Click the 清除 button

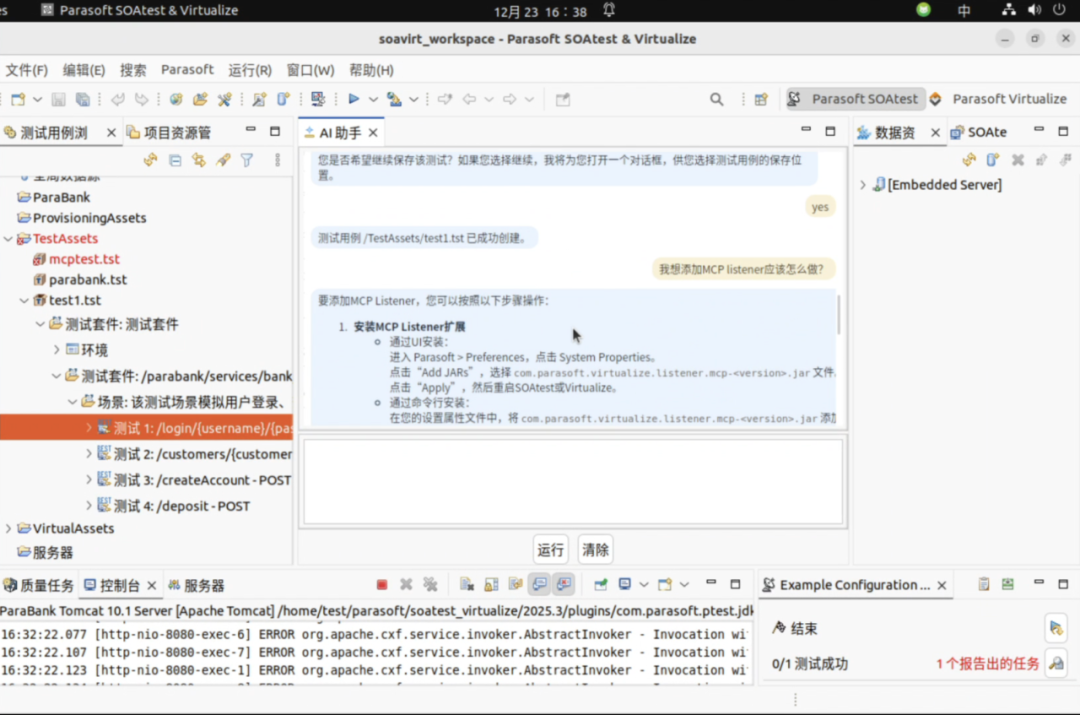pyautogui.click(x=595, y=550)
